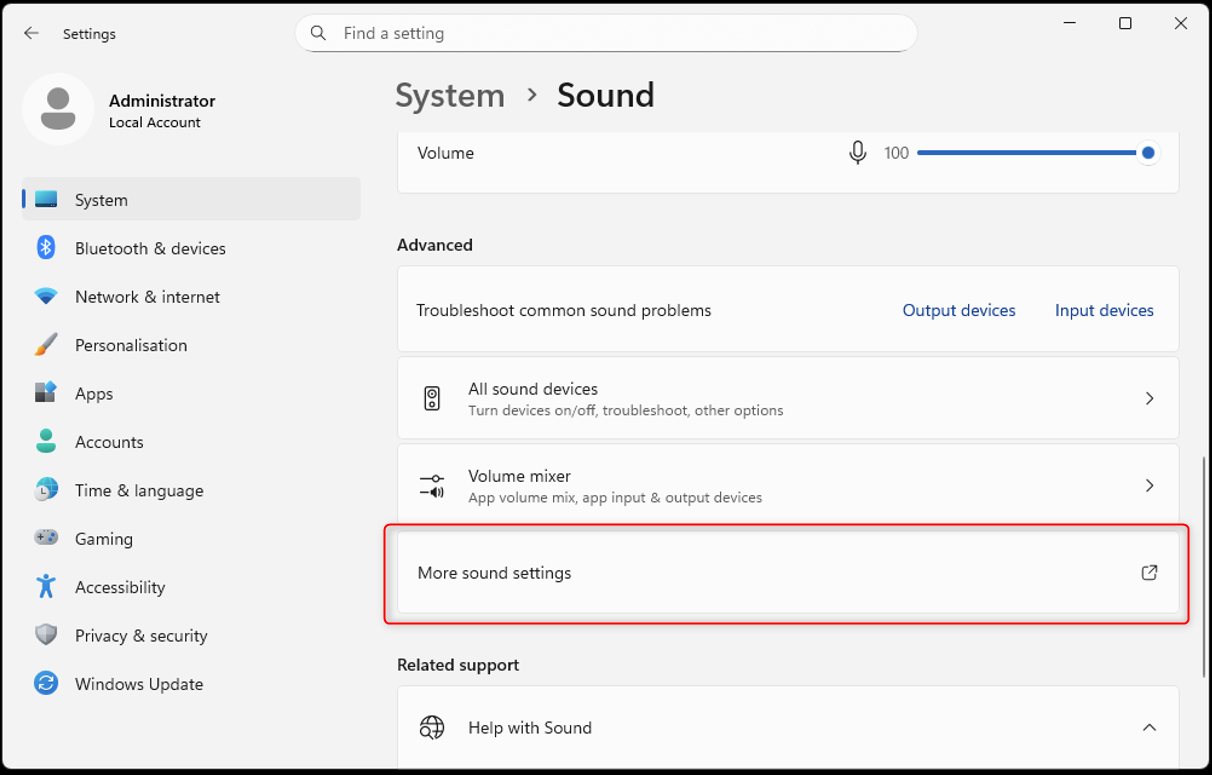Click the Windows Update arrows icon
The height and width of the screenshot is (775, 1212).
pos(46,683)
